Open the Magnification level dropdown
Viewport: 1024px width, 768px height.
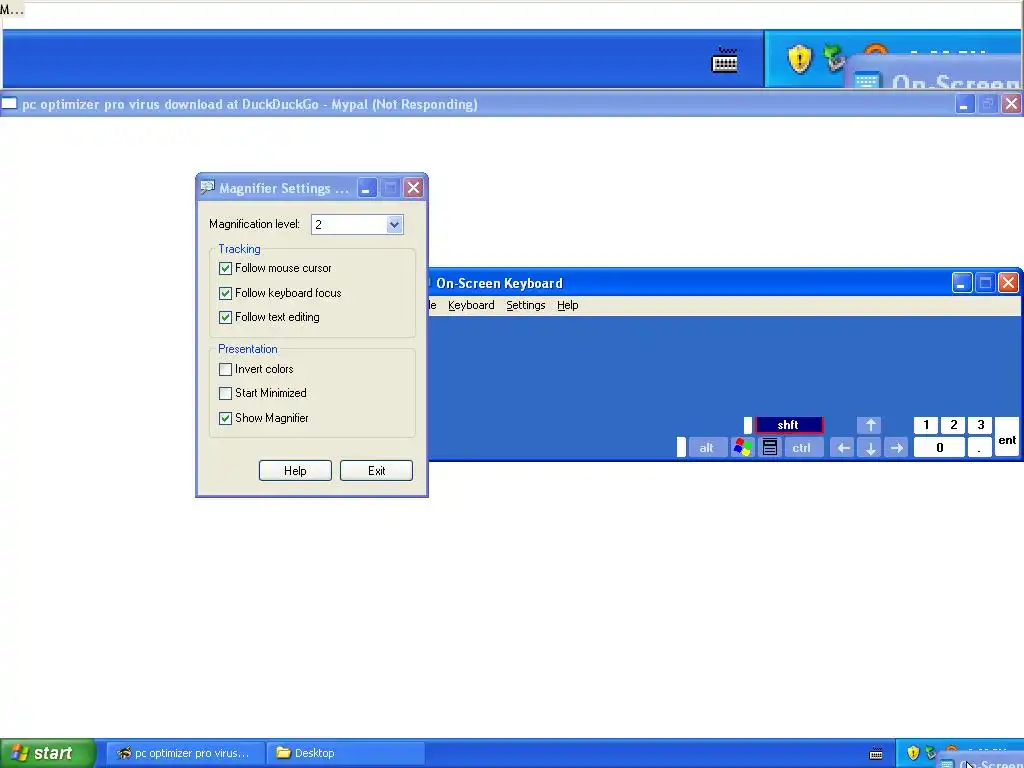point(394,225)
